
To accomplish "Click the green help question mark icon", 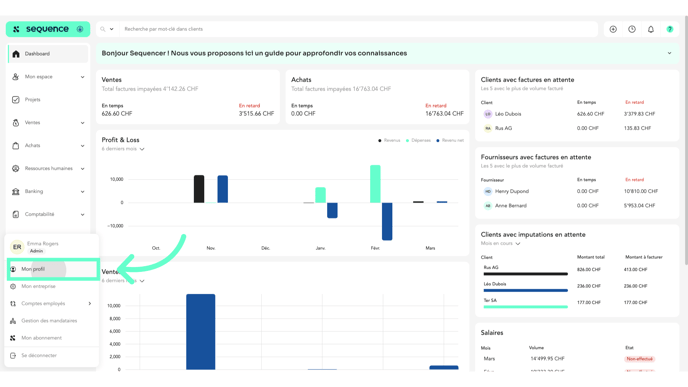I will point(670,29).
